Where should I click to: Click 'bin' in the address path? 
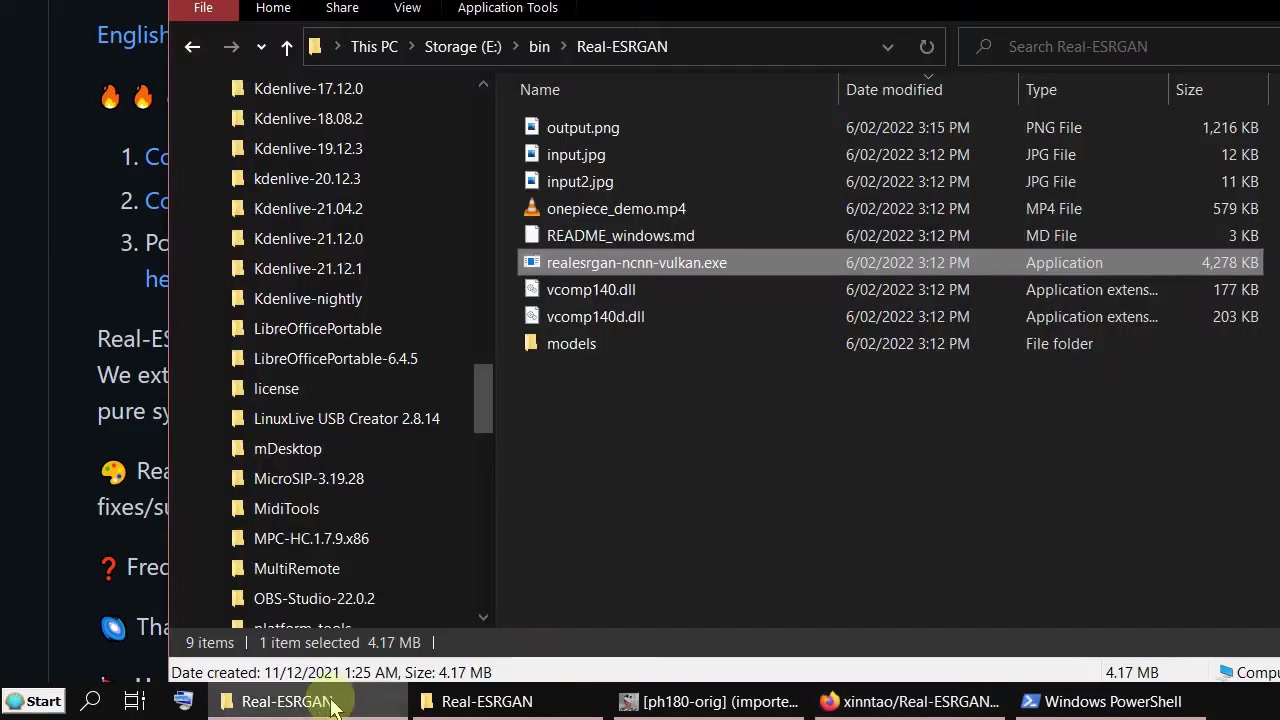[539, 47]
